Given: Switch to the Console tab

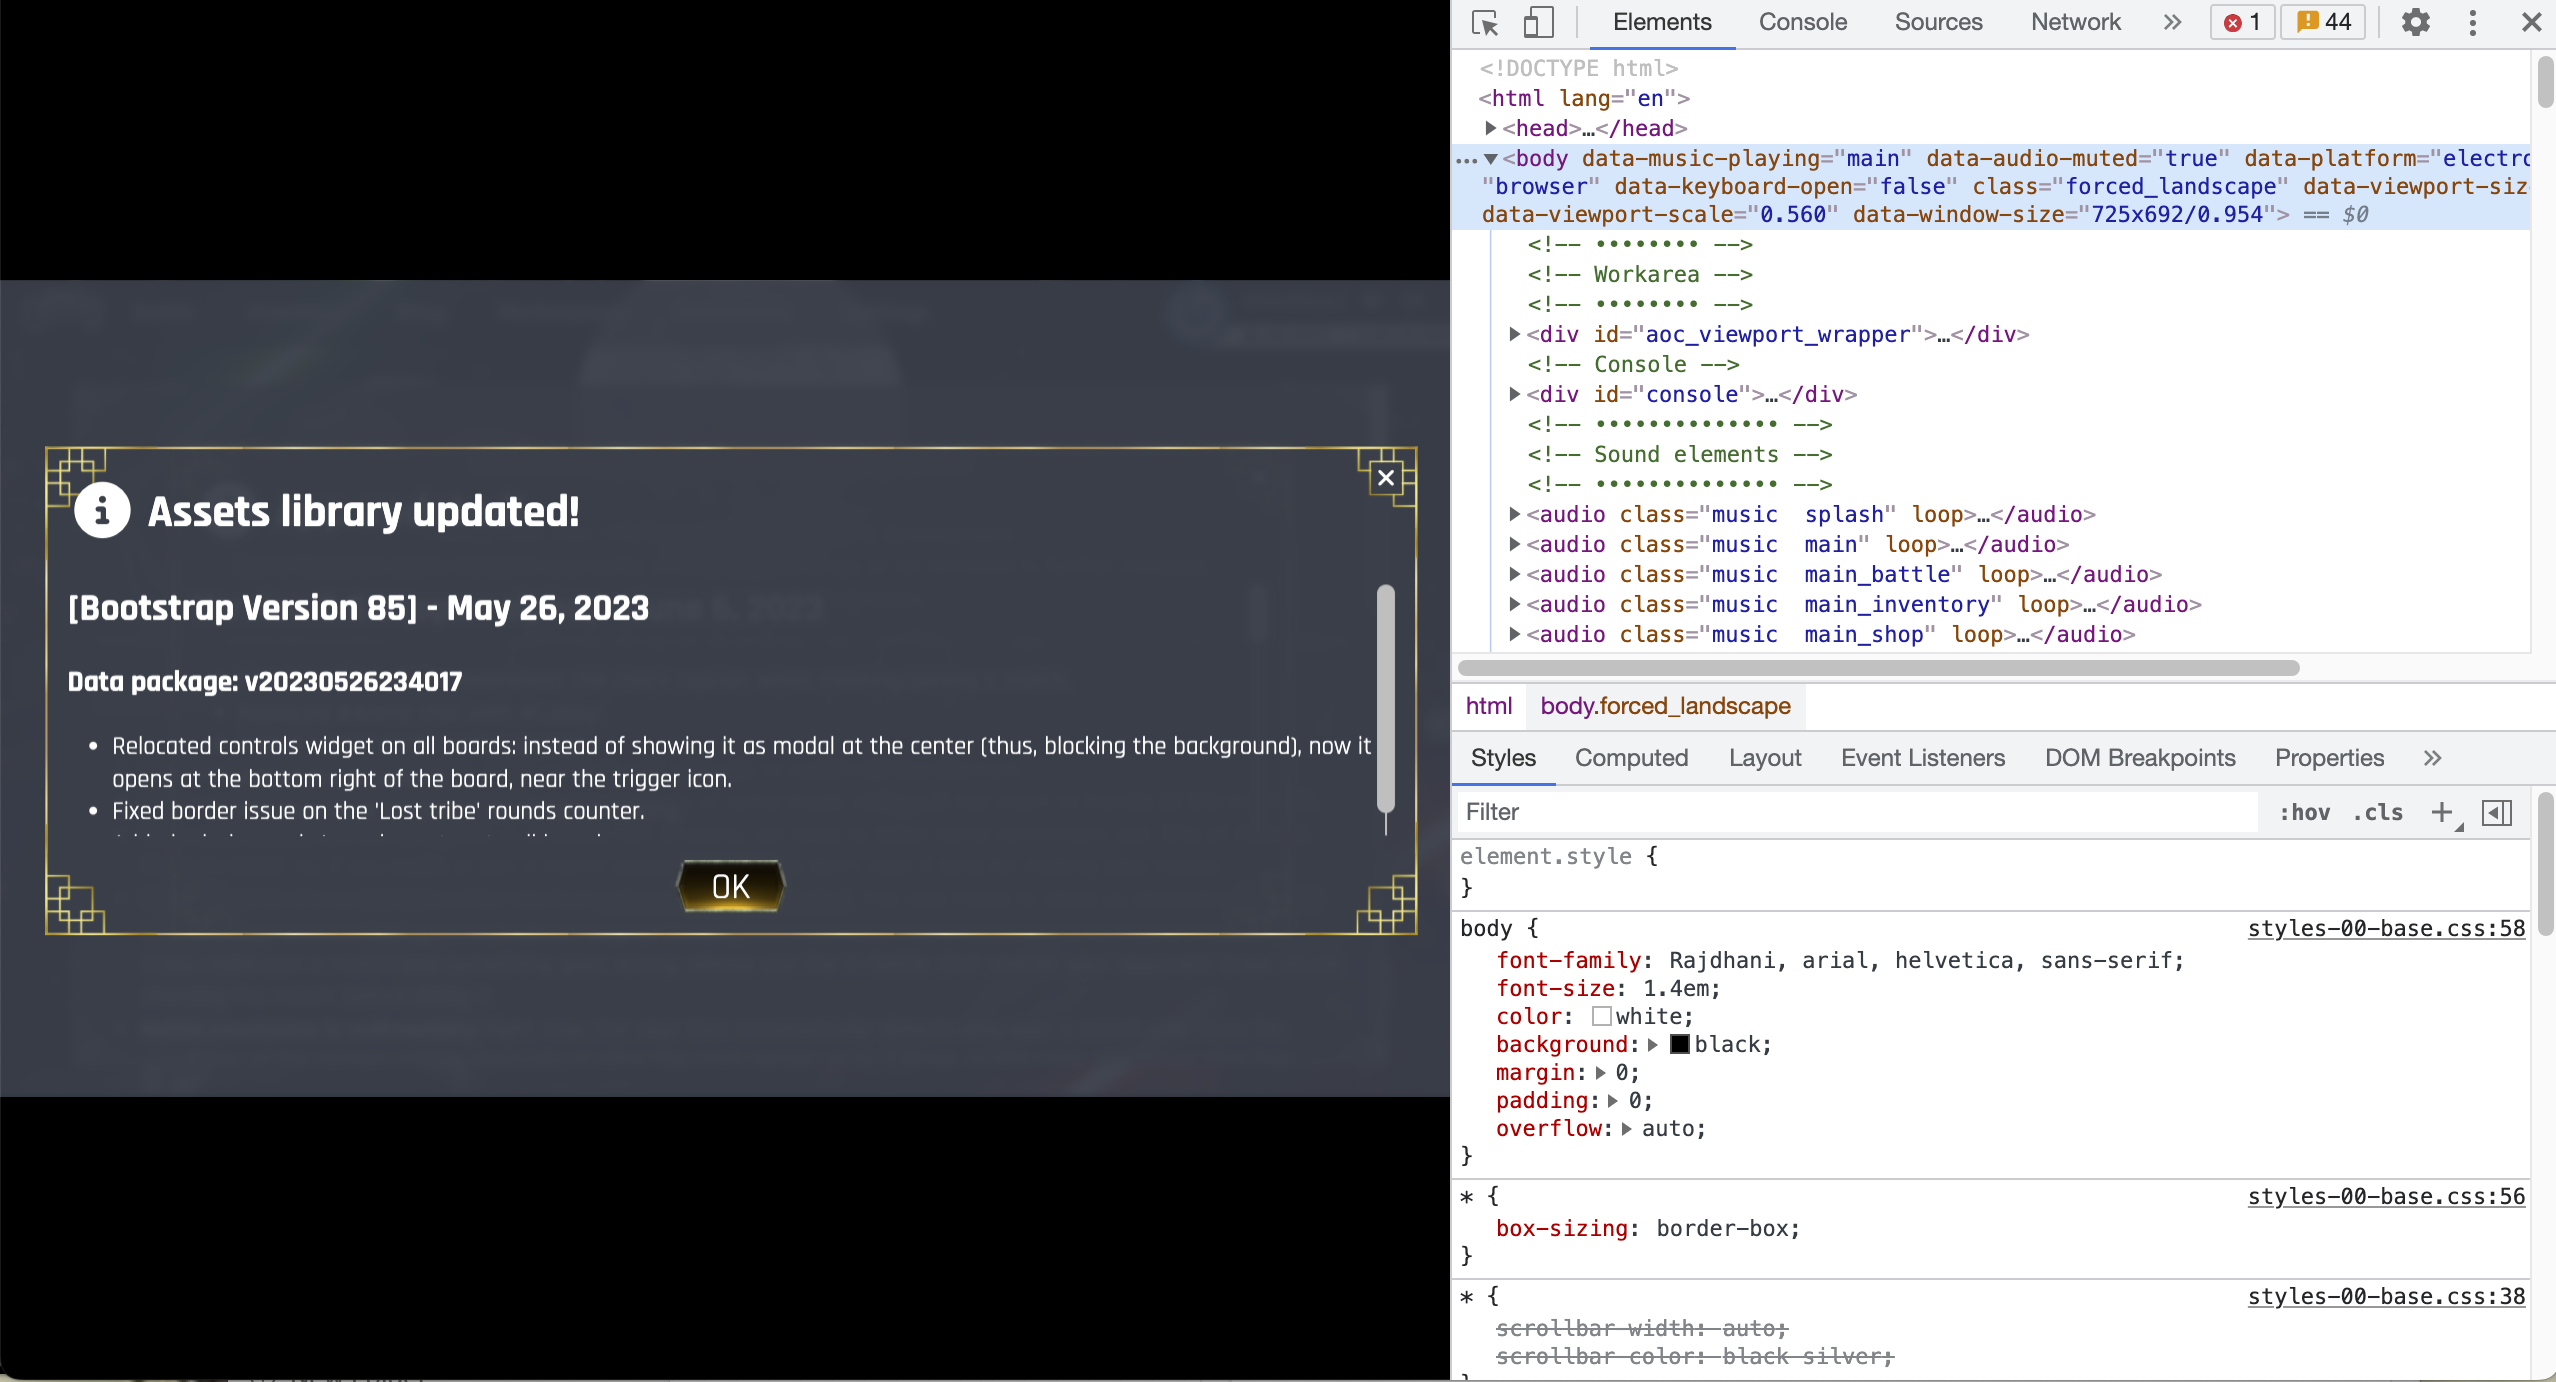Looking at the screenshot, I should pos(1802,22).
